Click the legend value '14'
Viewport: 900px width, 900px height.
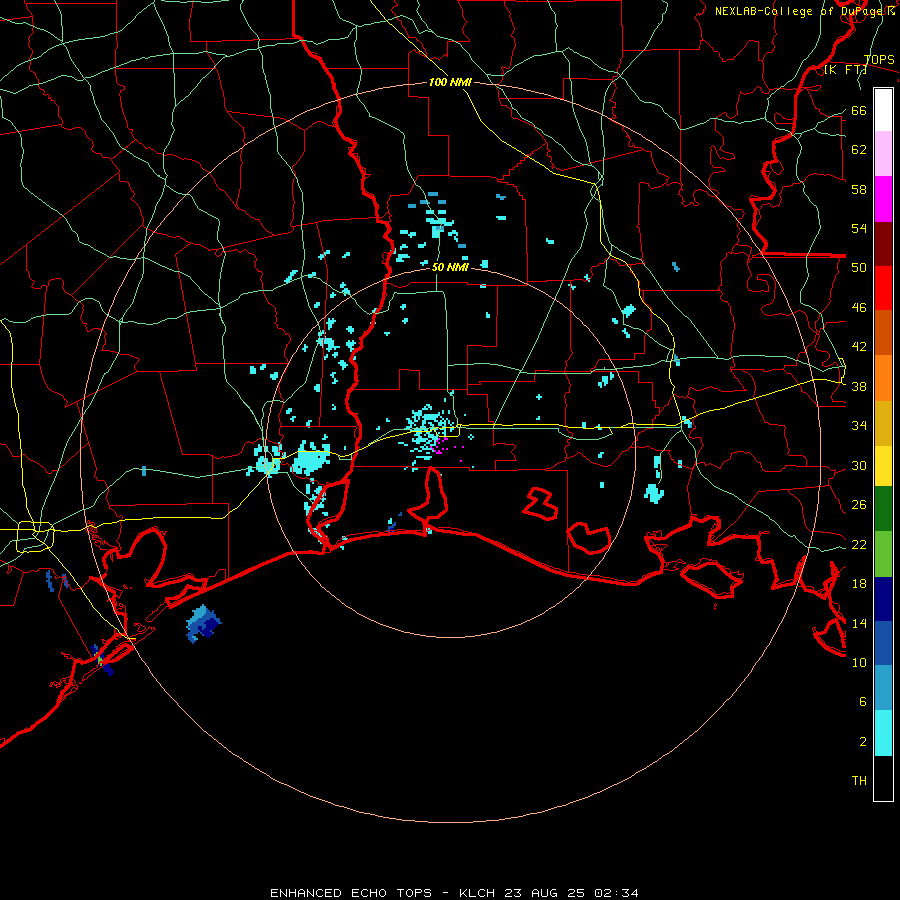pos(859,623)
